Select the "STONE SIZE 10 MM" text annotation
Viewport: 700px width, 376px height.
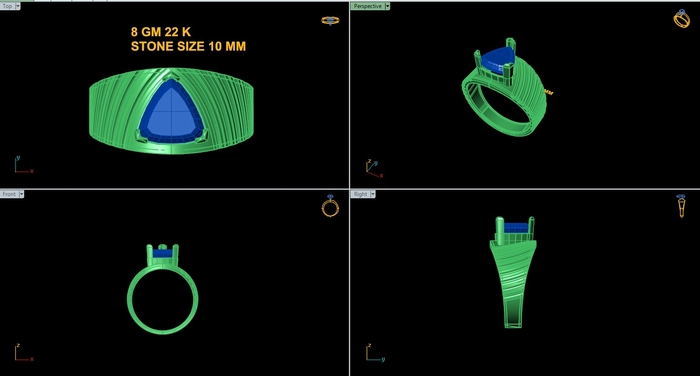[188, 46]
